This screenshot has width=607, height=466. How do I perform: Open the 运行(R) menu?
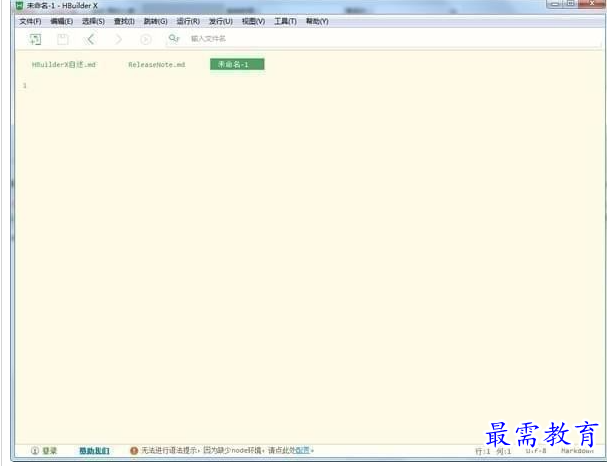tap(188, 21)
